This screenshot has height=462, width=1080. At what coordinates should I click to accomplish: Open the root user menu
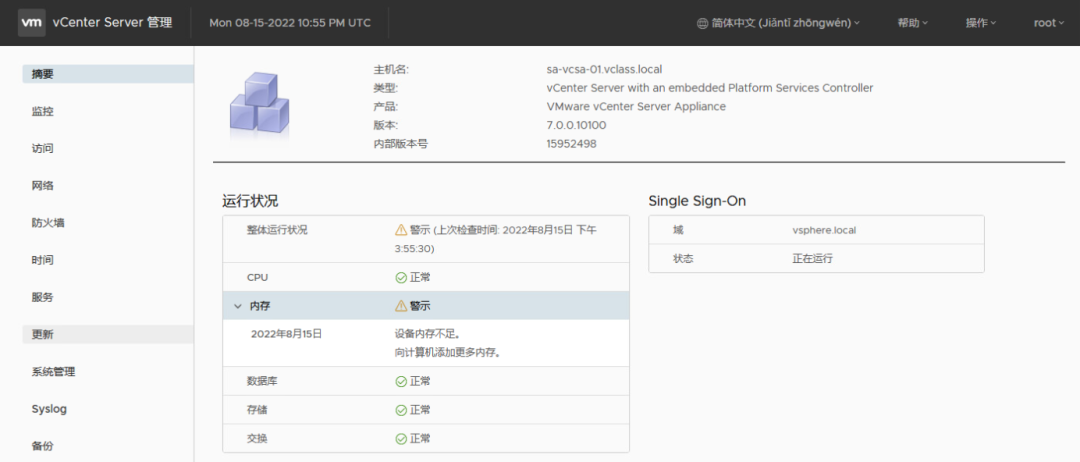click(x=1048, y=23)
